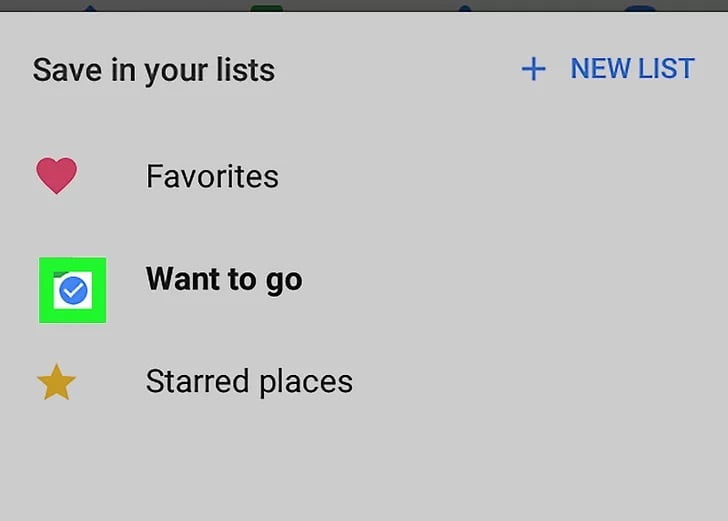The width and height of the screenshot is (728, 521).
Task: Click the NEW LIST text link
Action: tap(632, 69)
